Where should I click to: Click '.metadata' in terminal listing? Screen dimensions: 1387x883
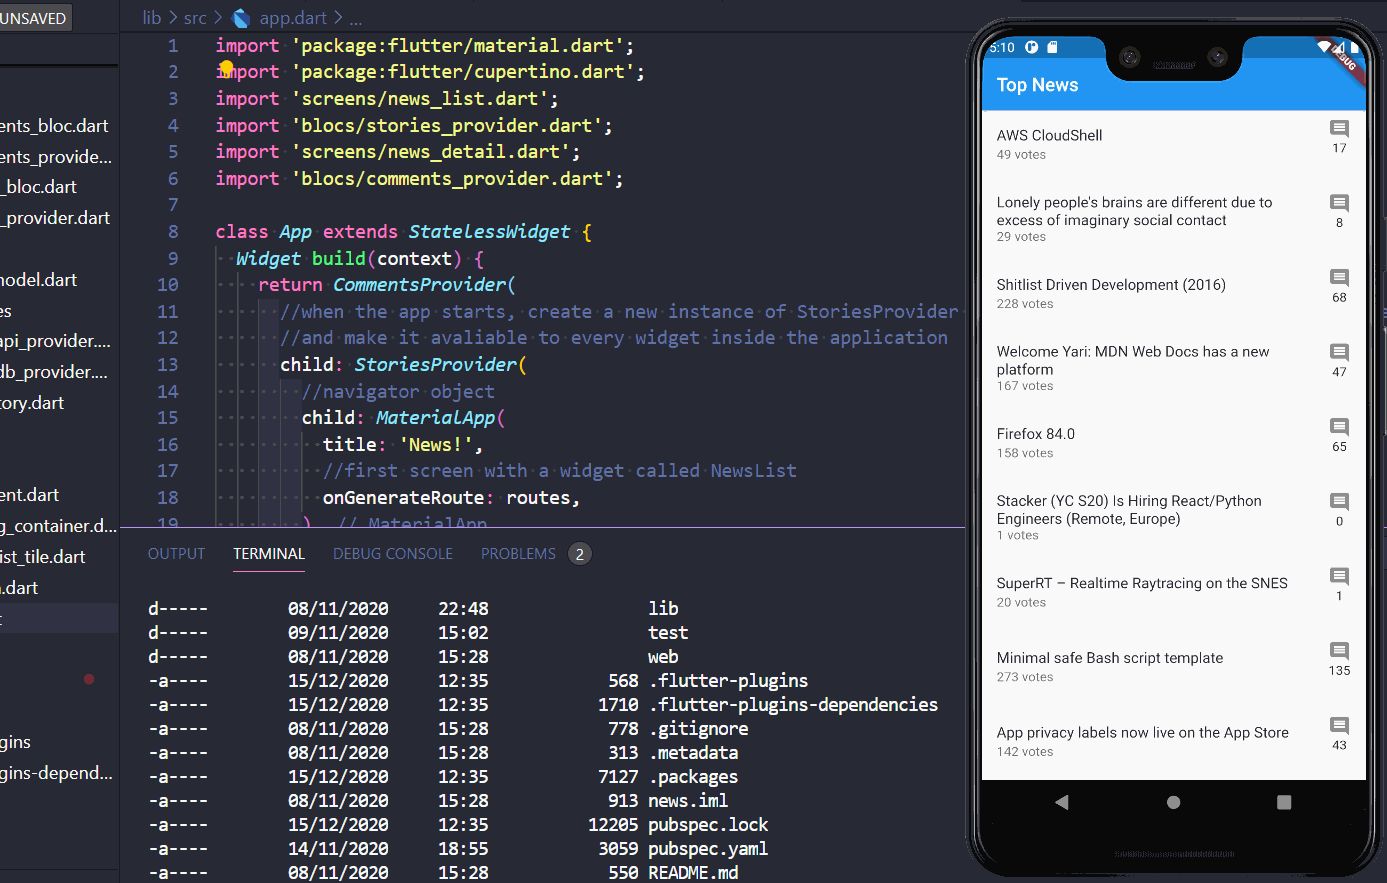click(x=693, y=753)
